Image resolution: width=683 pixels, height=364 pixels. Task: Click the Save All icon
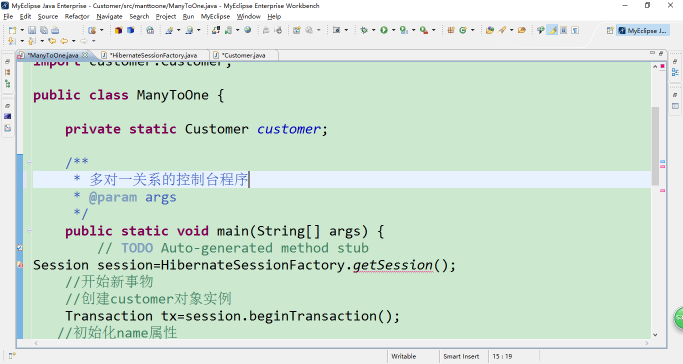(x=44, y=30)
